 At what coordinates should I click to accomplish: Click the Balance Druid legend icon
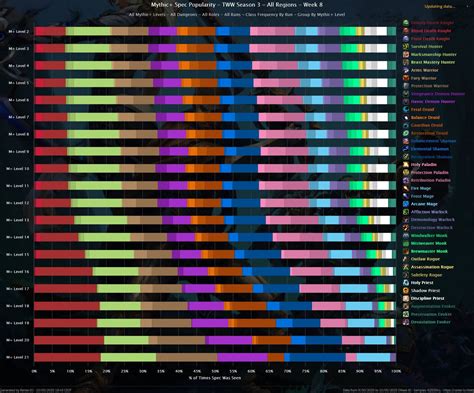pyautogui.click(x=406, y=117)
